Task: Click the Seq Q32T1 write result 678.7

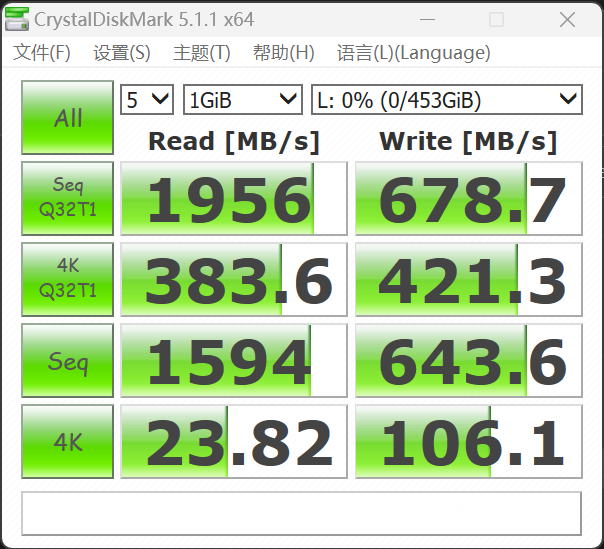Action: [x=469, y=198]
